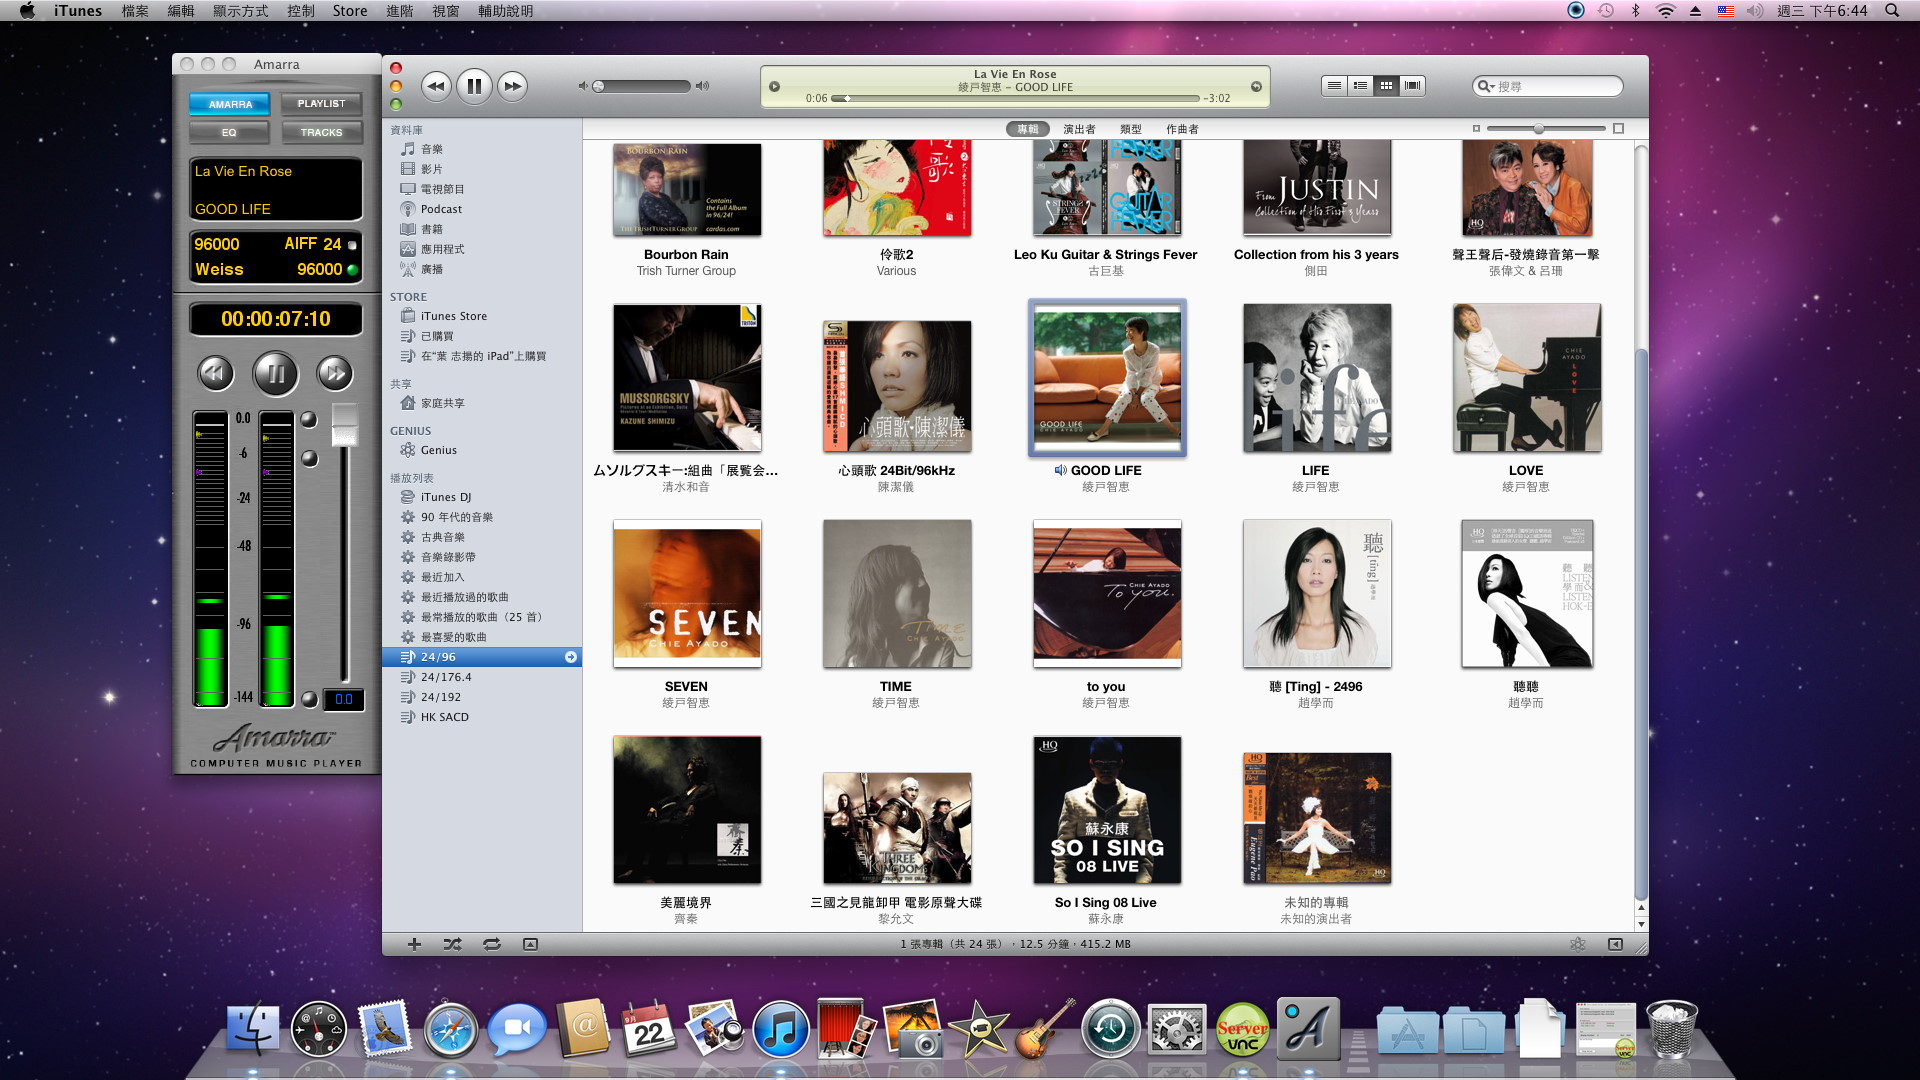Open iTunes from the Dock

pos(780,1029)
